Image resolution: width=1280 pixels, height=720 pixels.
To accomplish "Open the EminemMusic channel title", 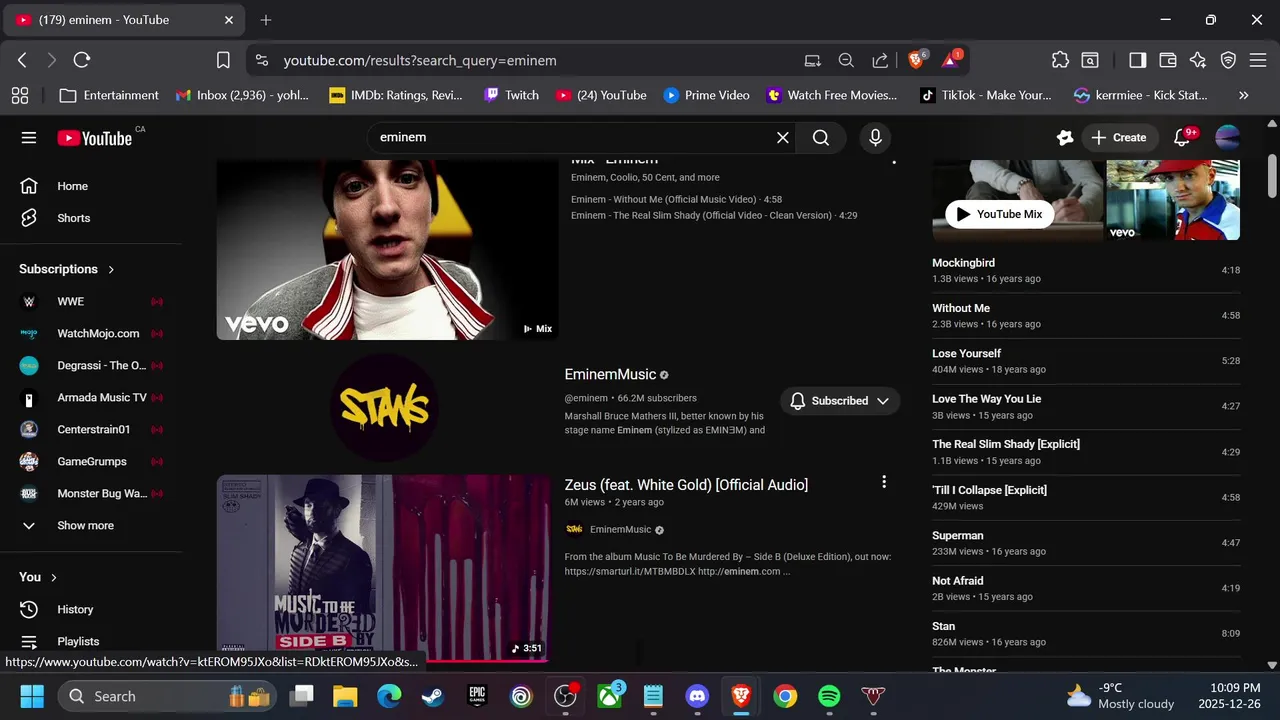I will (x=610, y=374).
